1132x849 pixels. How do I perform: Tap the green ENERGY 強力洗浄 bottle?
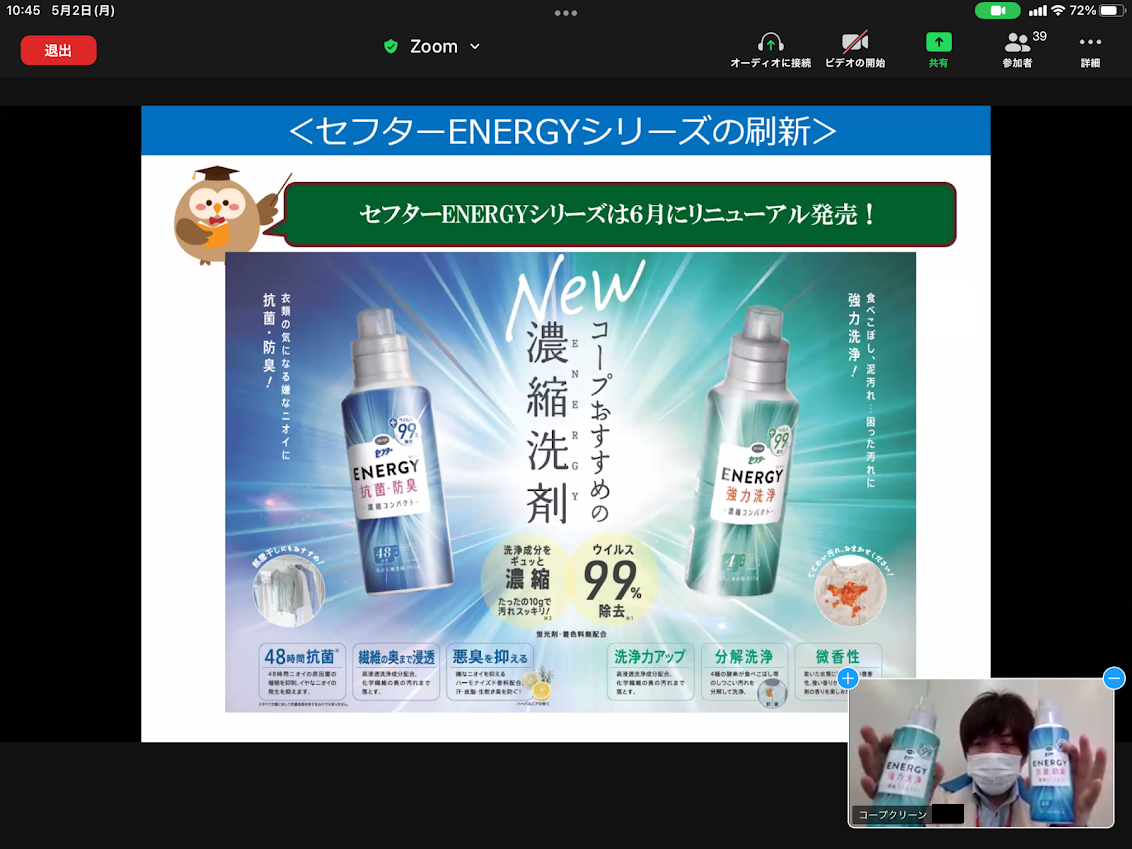(x=744, y=451)
